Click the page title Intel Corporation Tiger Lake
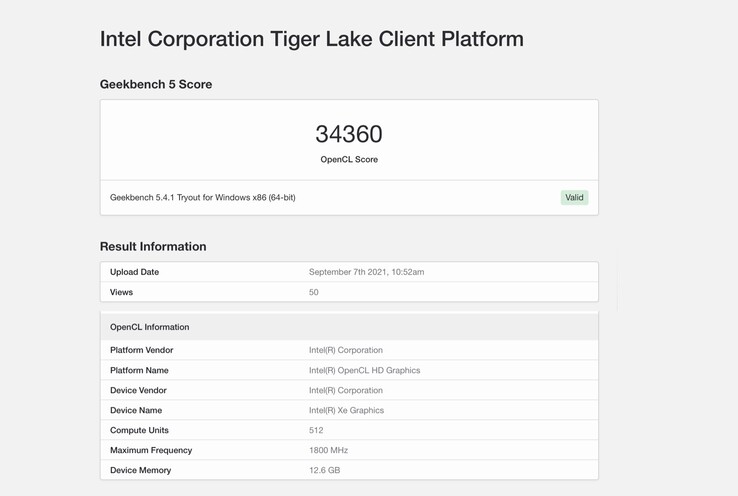Screen dimensions: 738x496 [x=311, y=40]
